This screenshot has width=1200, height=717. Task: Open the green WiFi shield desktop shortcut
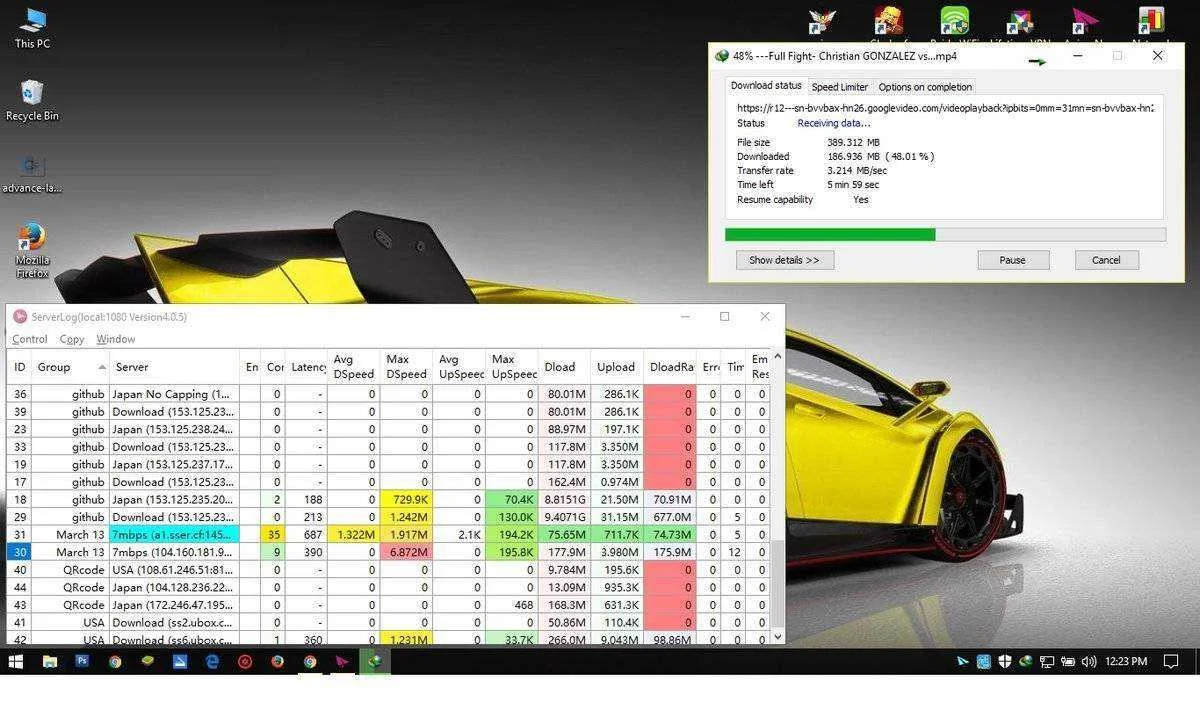point(954,22)
